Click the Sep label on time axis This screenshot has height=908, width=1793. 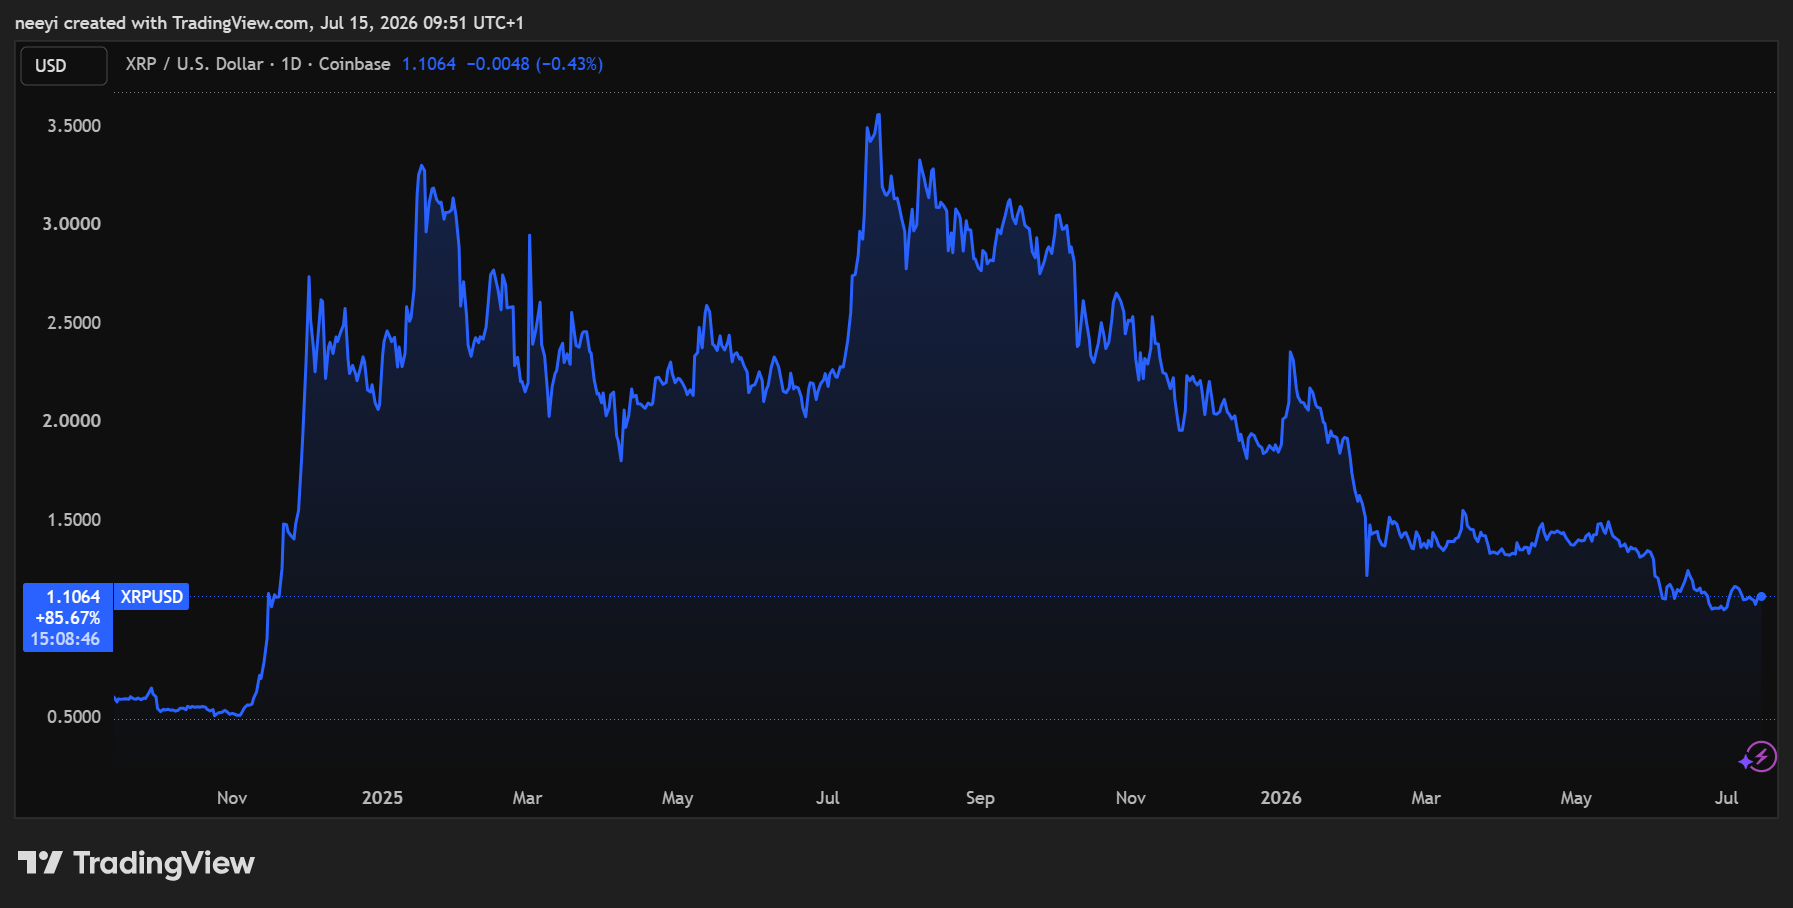(x=980, y=798)
